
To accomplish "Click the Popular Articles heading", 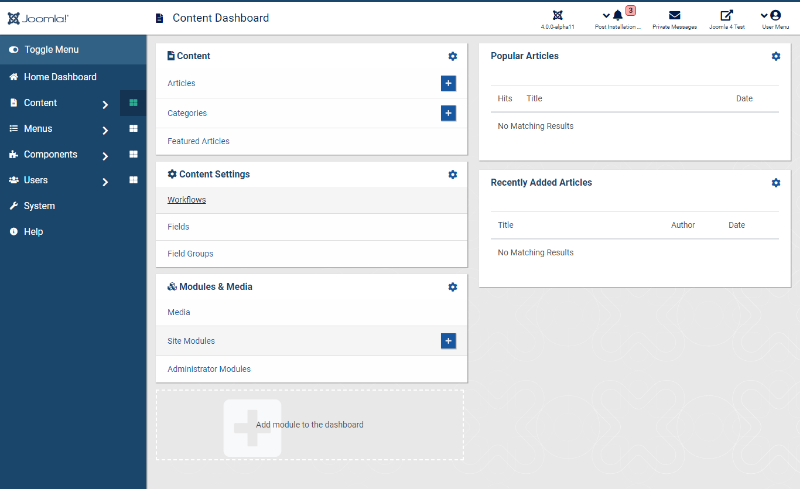I will [x=524, y=56].
